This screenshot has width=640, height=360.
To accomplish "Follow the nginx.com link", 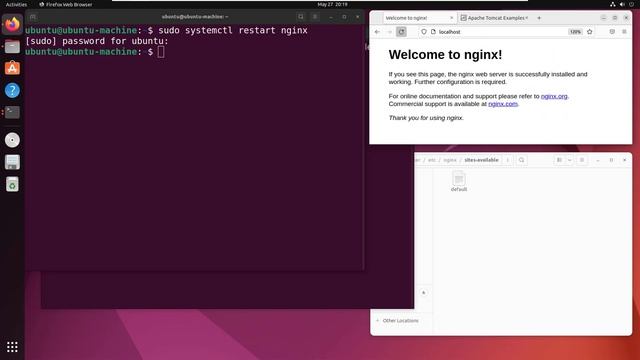I will point(503,104).
